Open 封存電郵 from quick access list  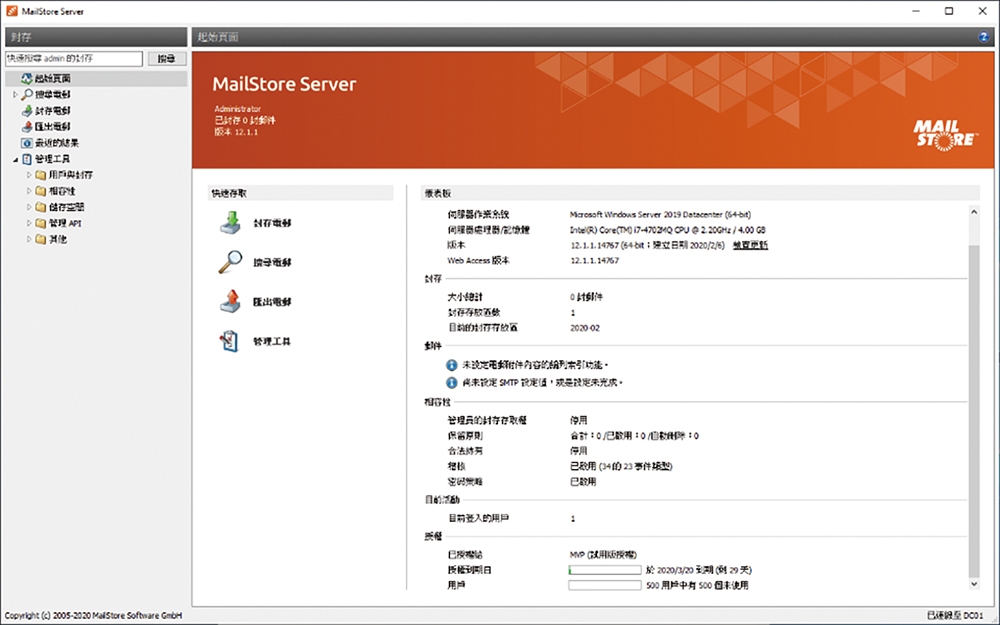[272, 223]
